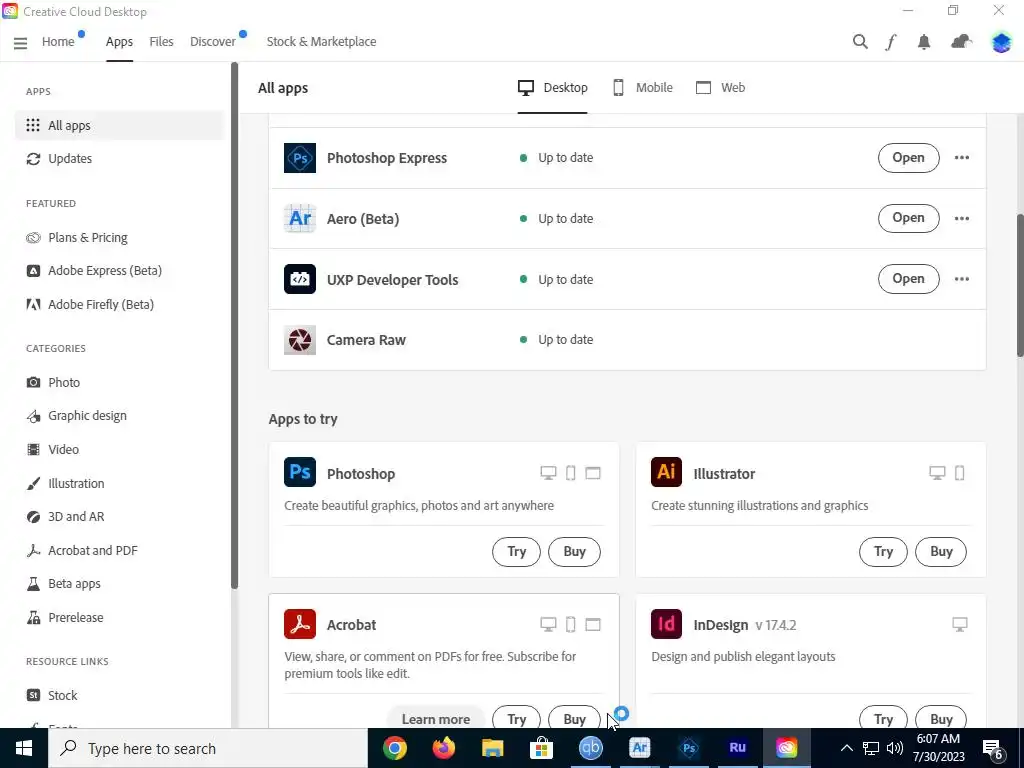Screen dimensions: 1024x768
Task: Open the Files tab
Action: [x=161, y=42]
